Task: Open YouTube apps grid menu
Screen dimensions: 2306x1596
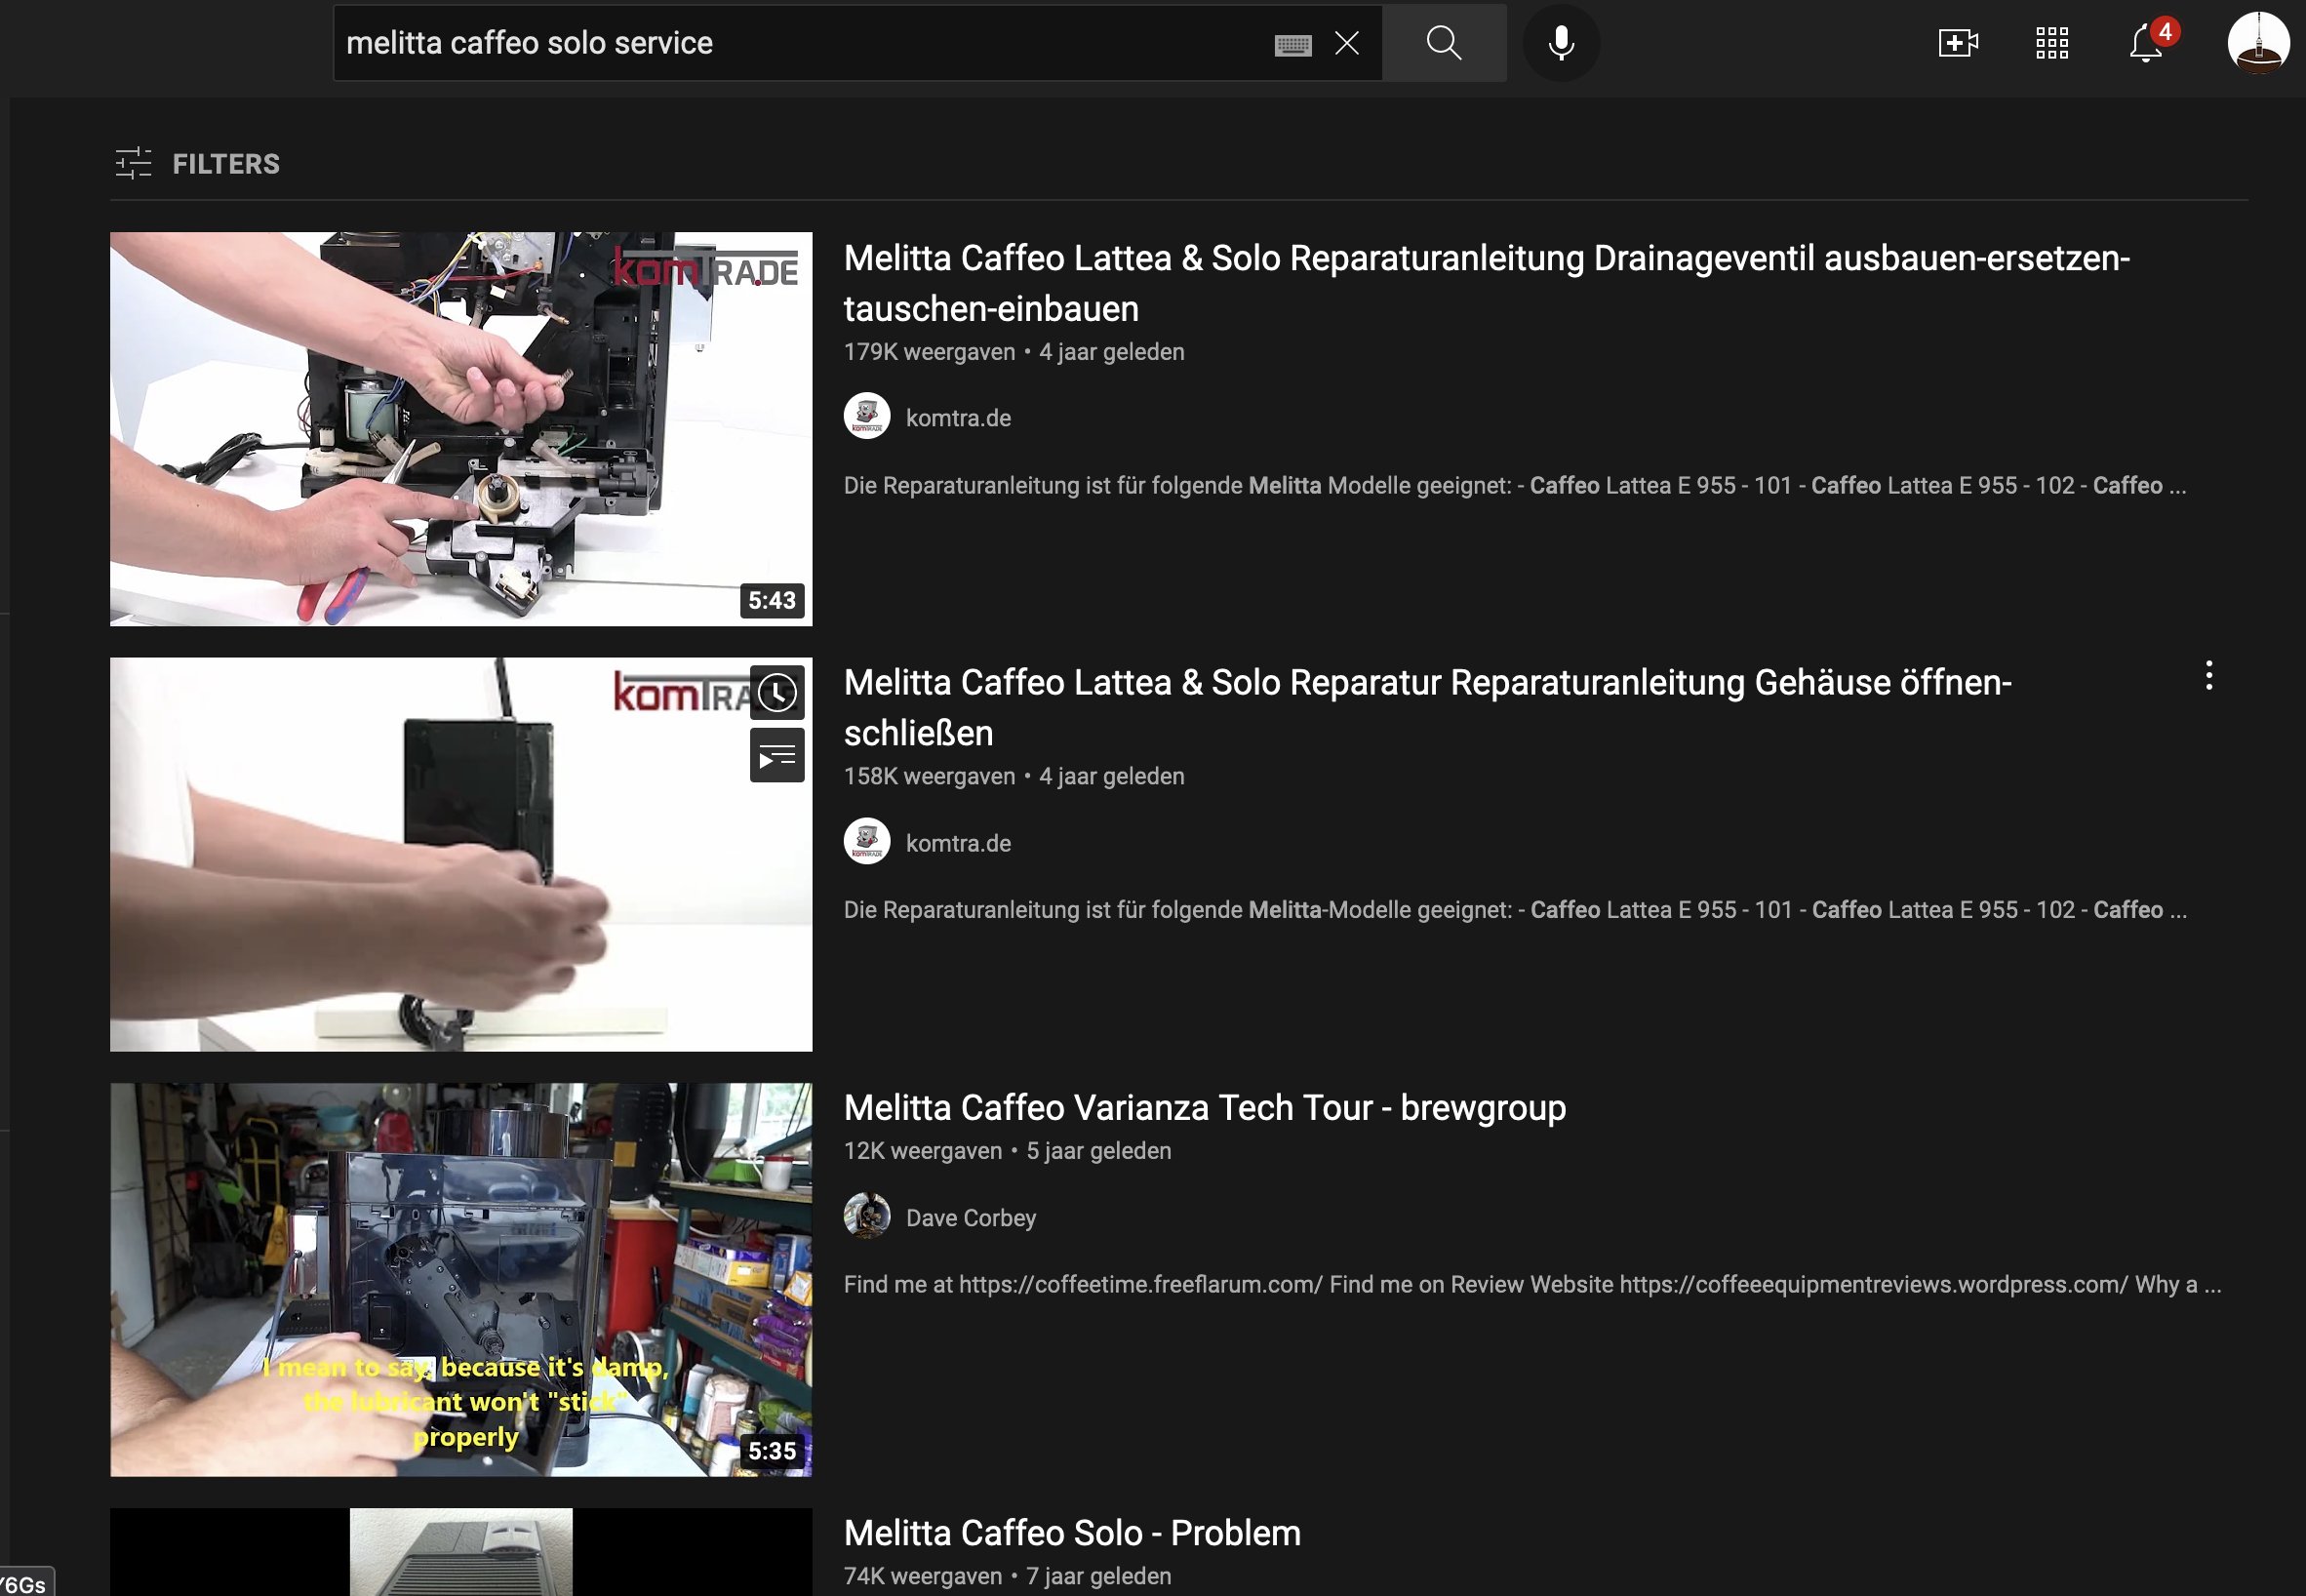Action: (2051, 43)
